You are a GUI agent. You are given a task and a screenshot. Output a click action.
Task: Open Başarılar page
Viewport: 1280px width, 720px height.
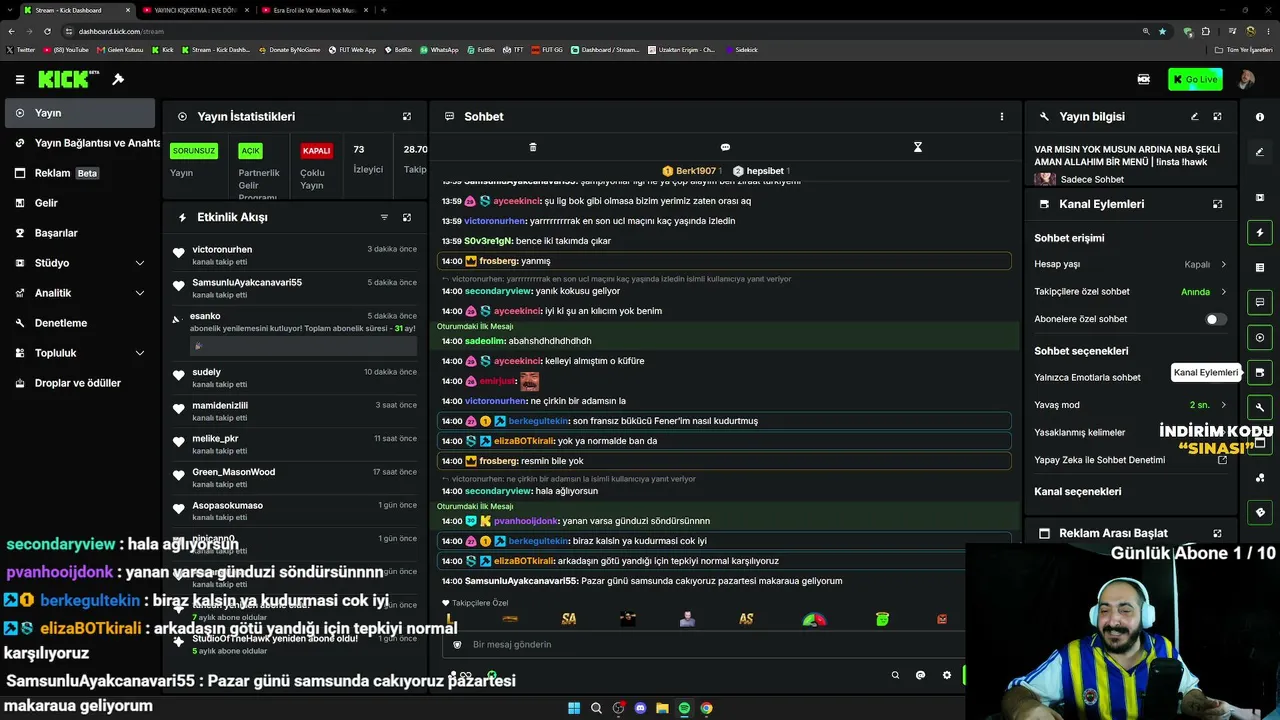coord(78,233)
